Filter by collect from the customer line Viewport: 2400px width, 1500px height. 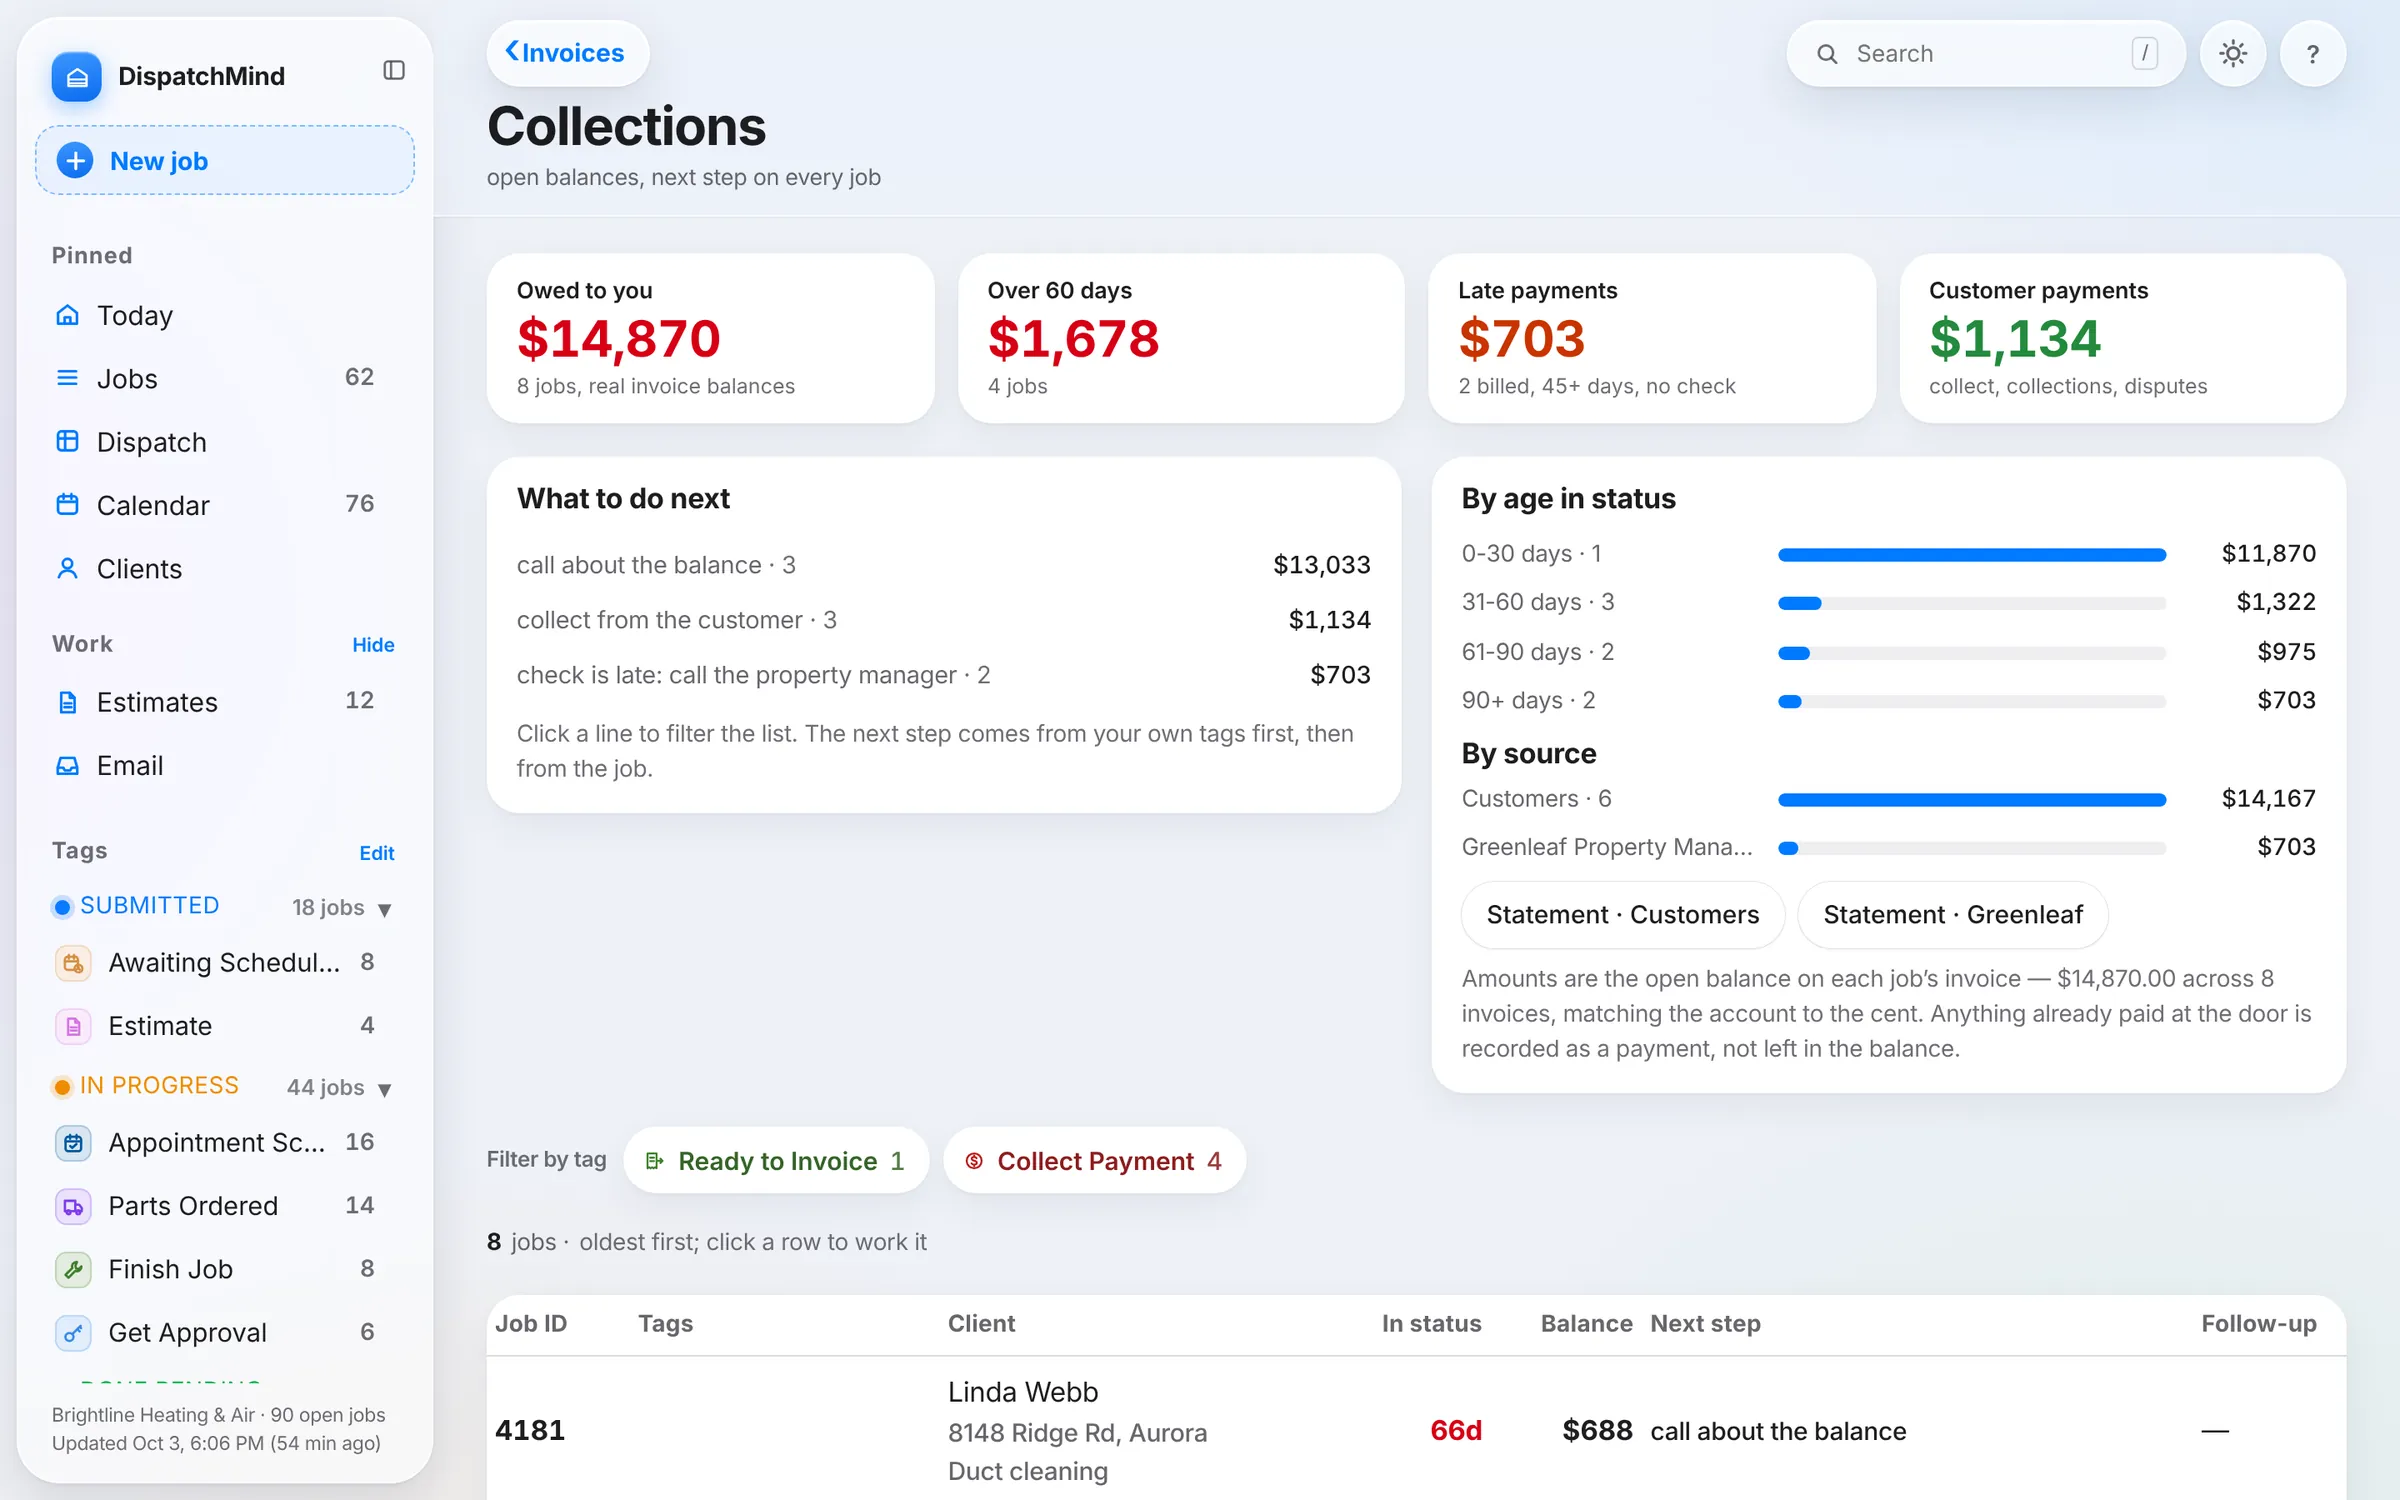point(943,620)
